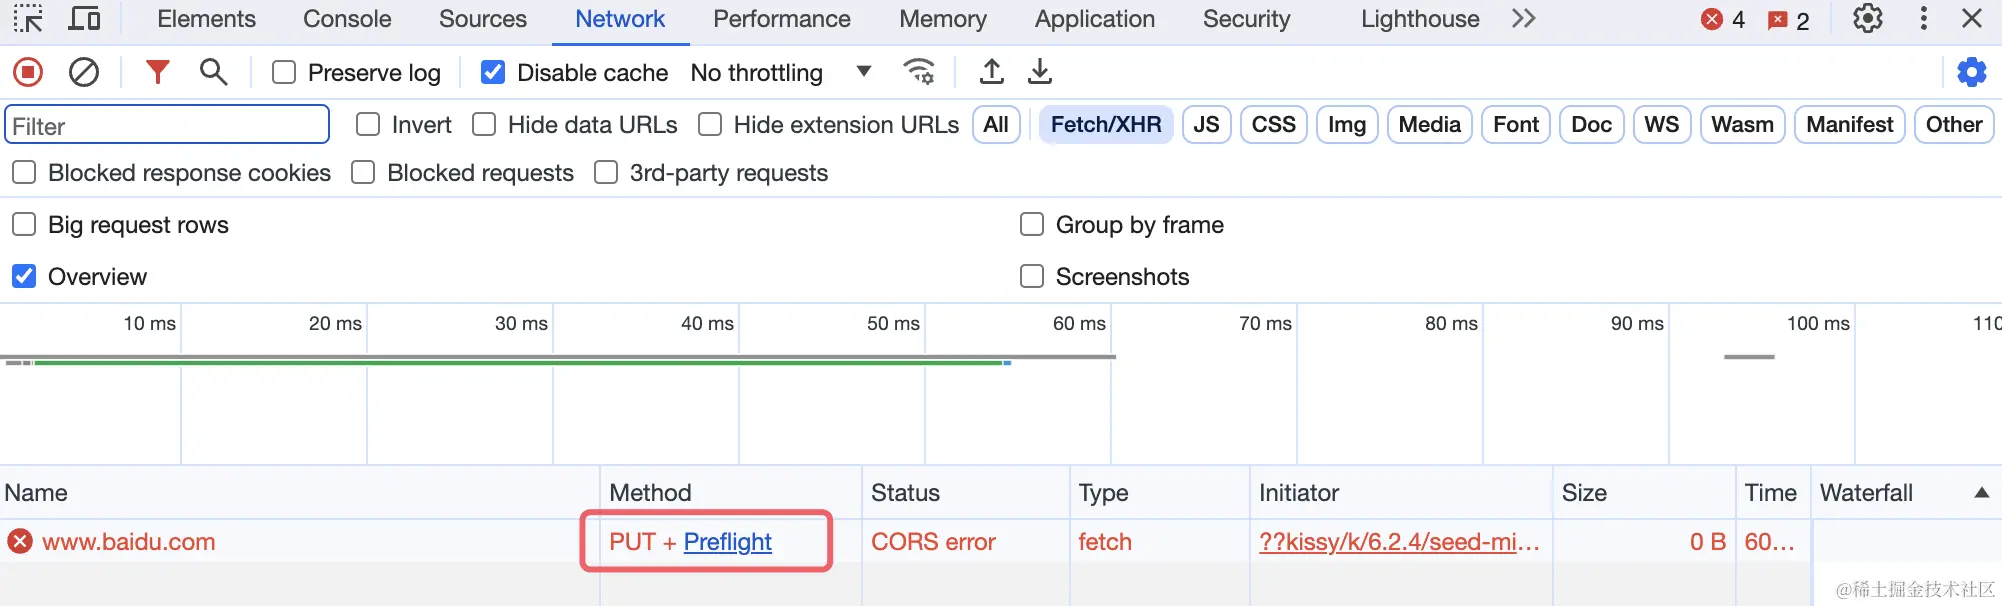Expand more DevTools tabs chevron
Image resolution: width=2002 pixels, height=606 pixels.
tap(1523, 19)
